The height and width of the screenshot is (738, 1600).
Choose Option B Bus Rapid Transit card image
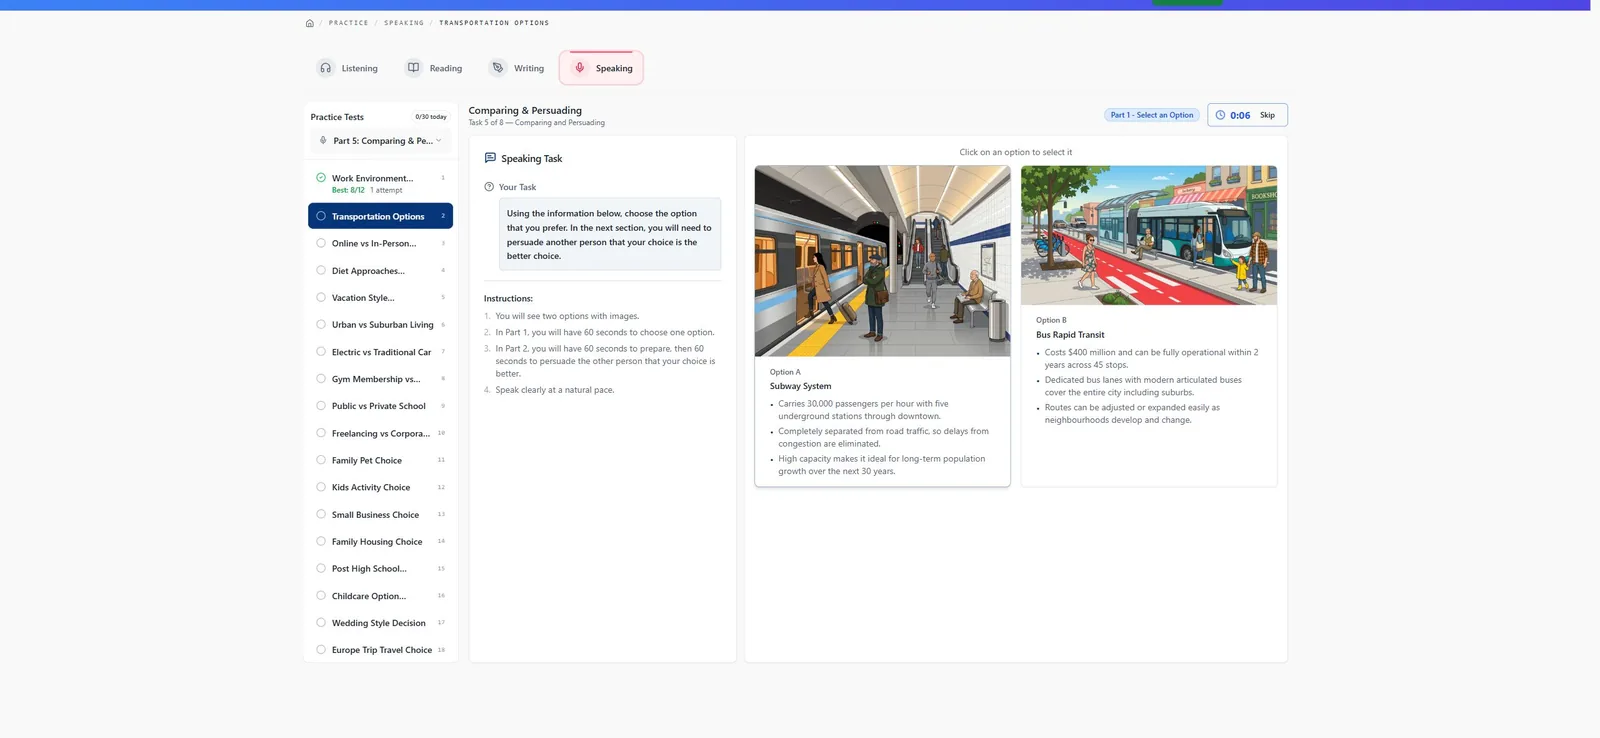pyautogui.click(x=1149, y=235)
